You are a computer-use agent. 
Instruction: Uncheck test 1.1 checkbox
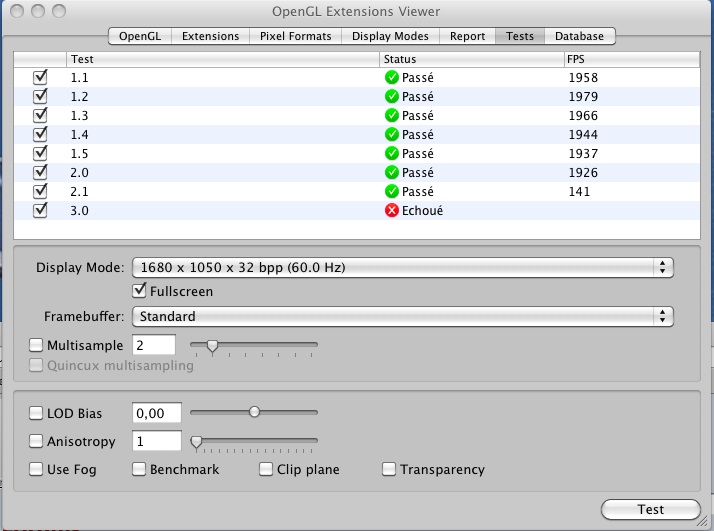click(x=40, y=77)
